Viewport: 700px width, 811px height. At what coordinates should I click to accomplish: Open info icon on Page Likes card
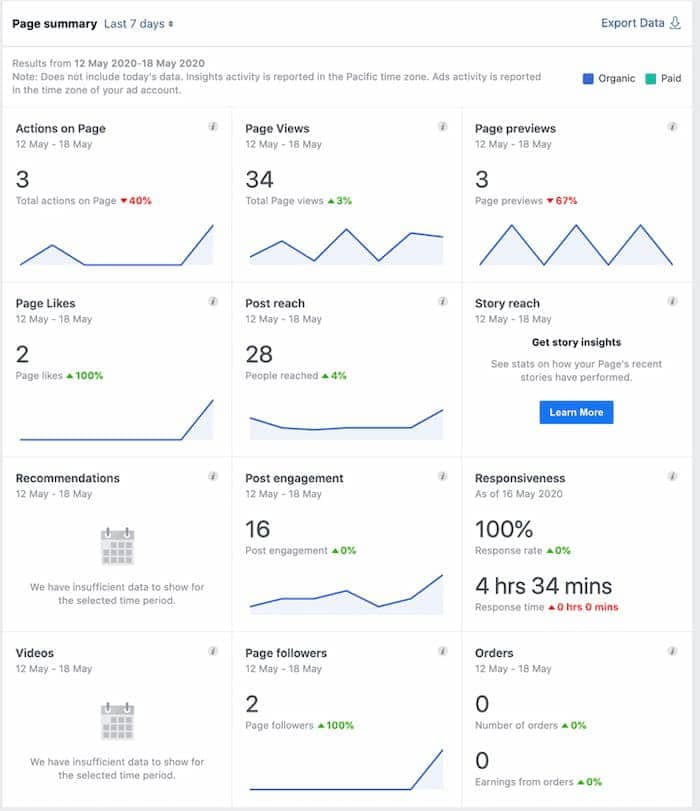(213, 301)
